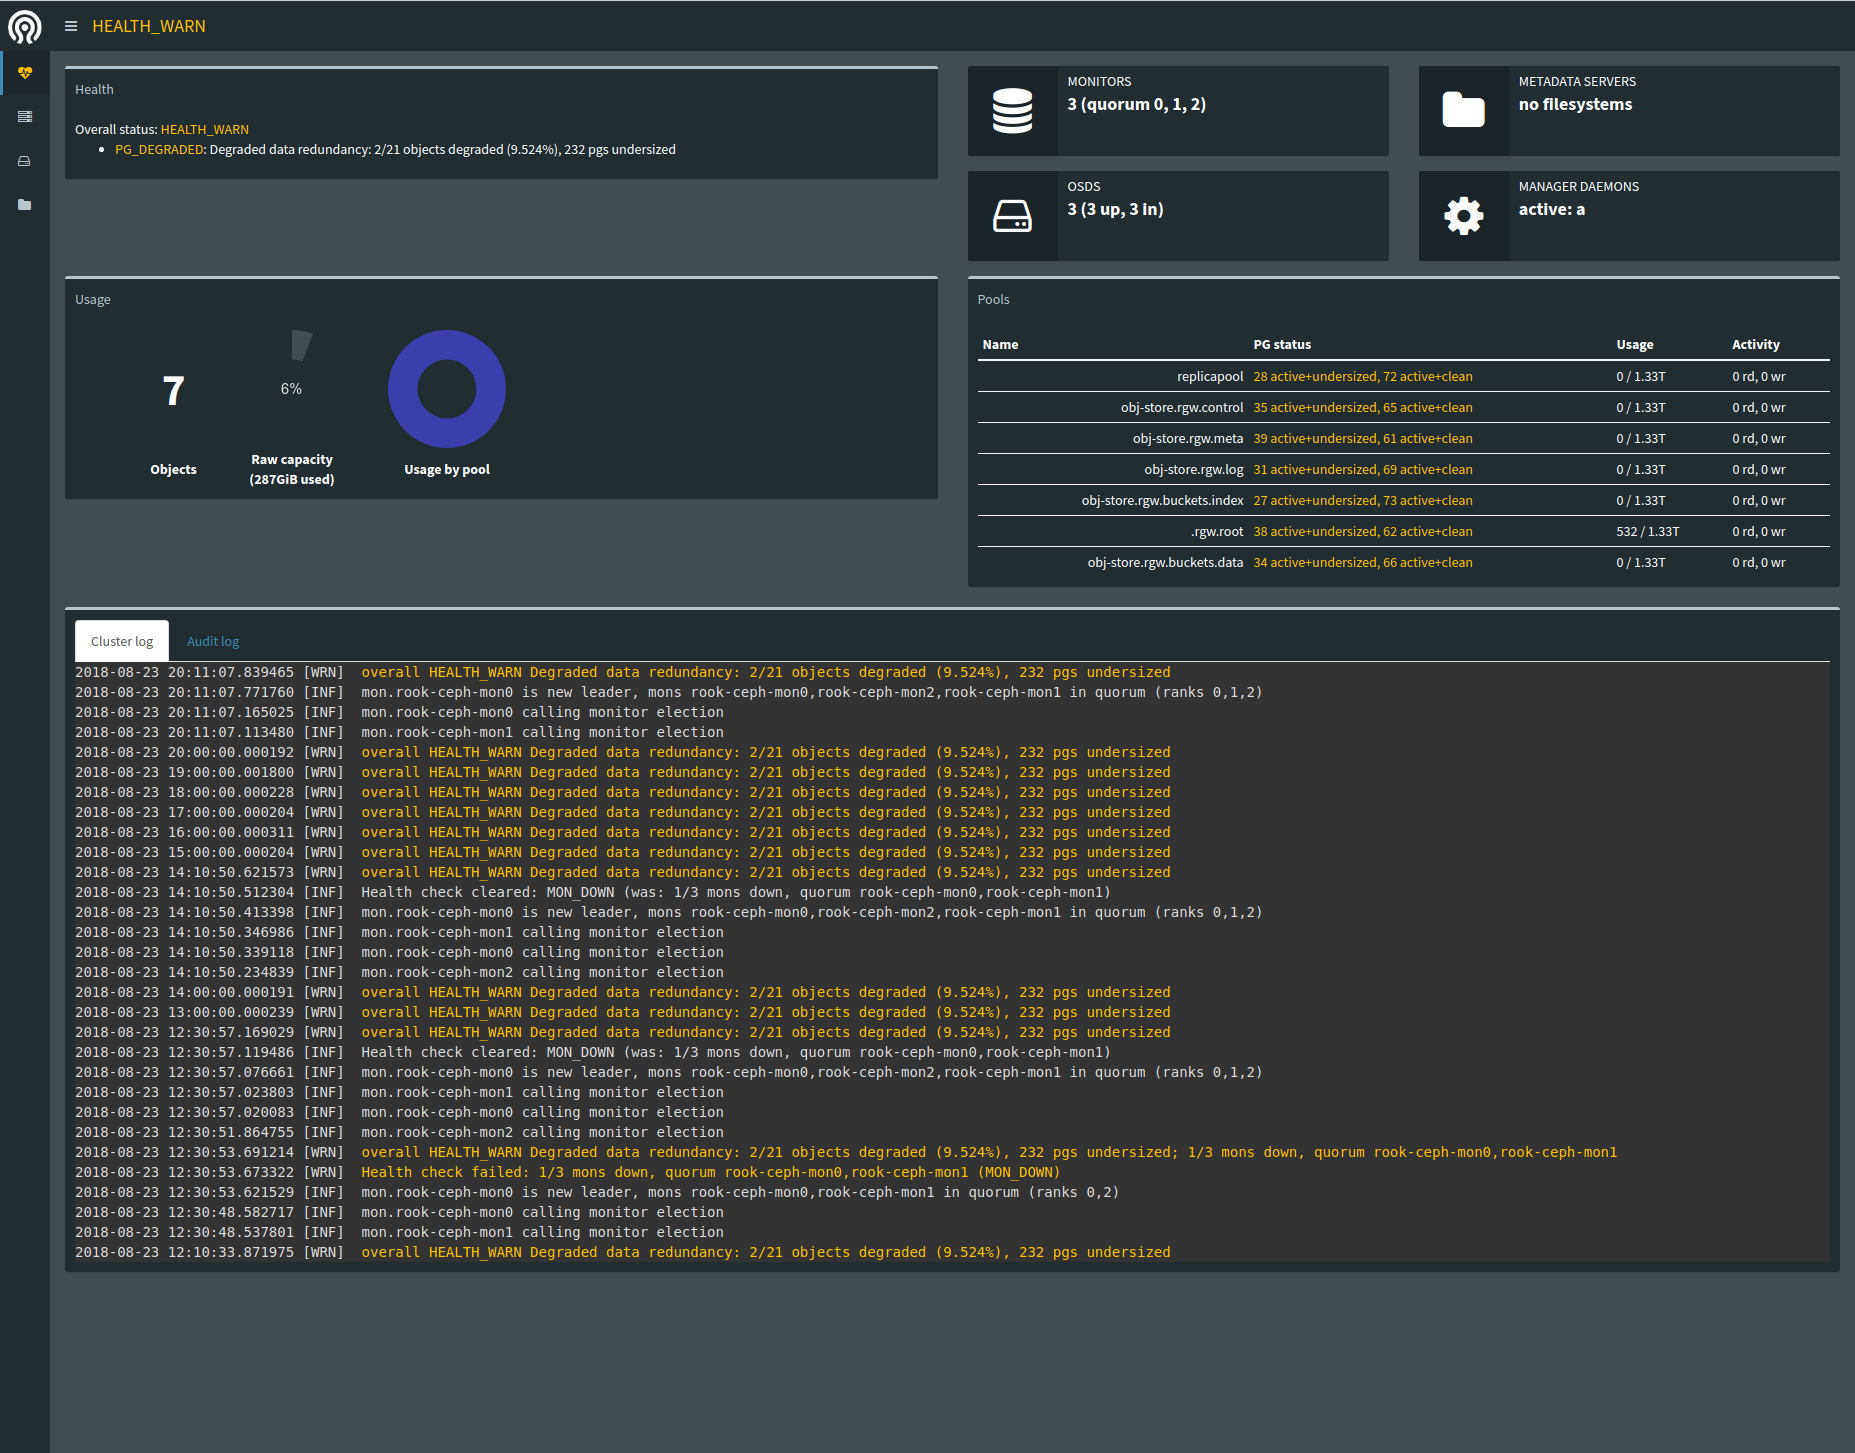Select the Cluster log tab
Screen dimensions: 1855x1453
click(x=122, y=641)
